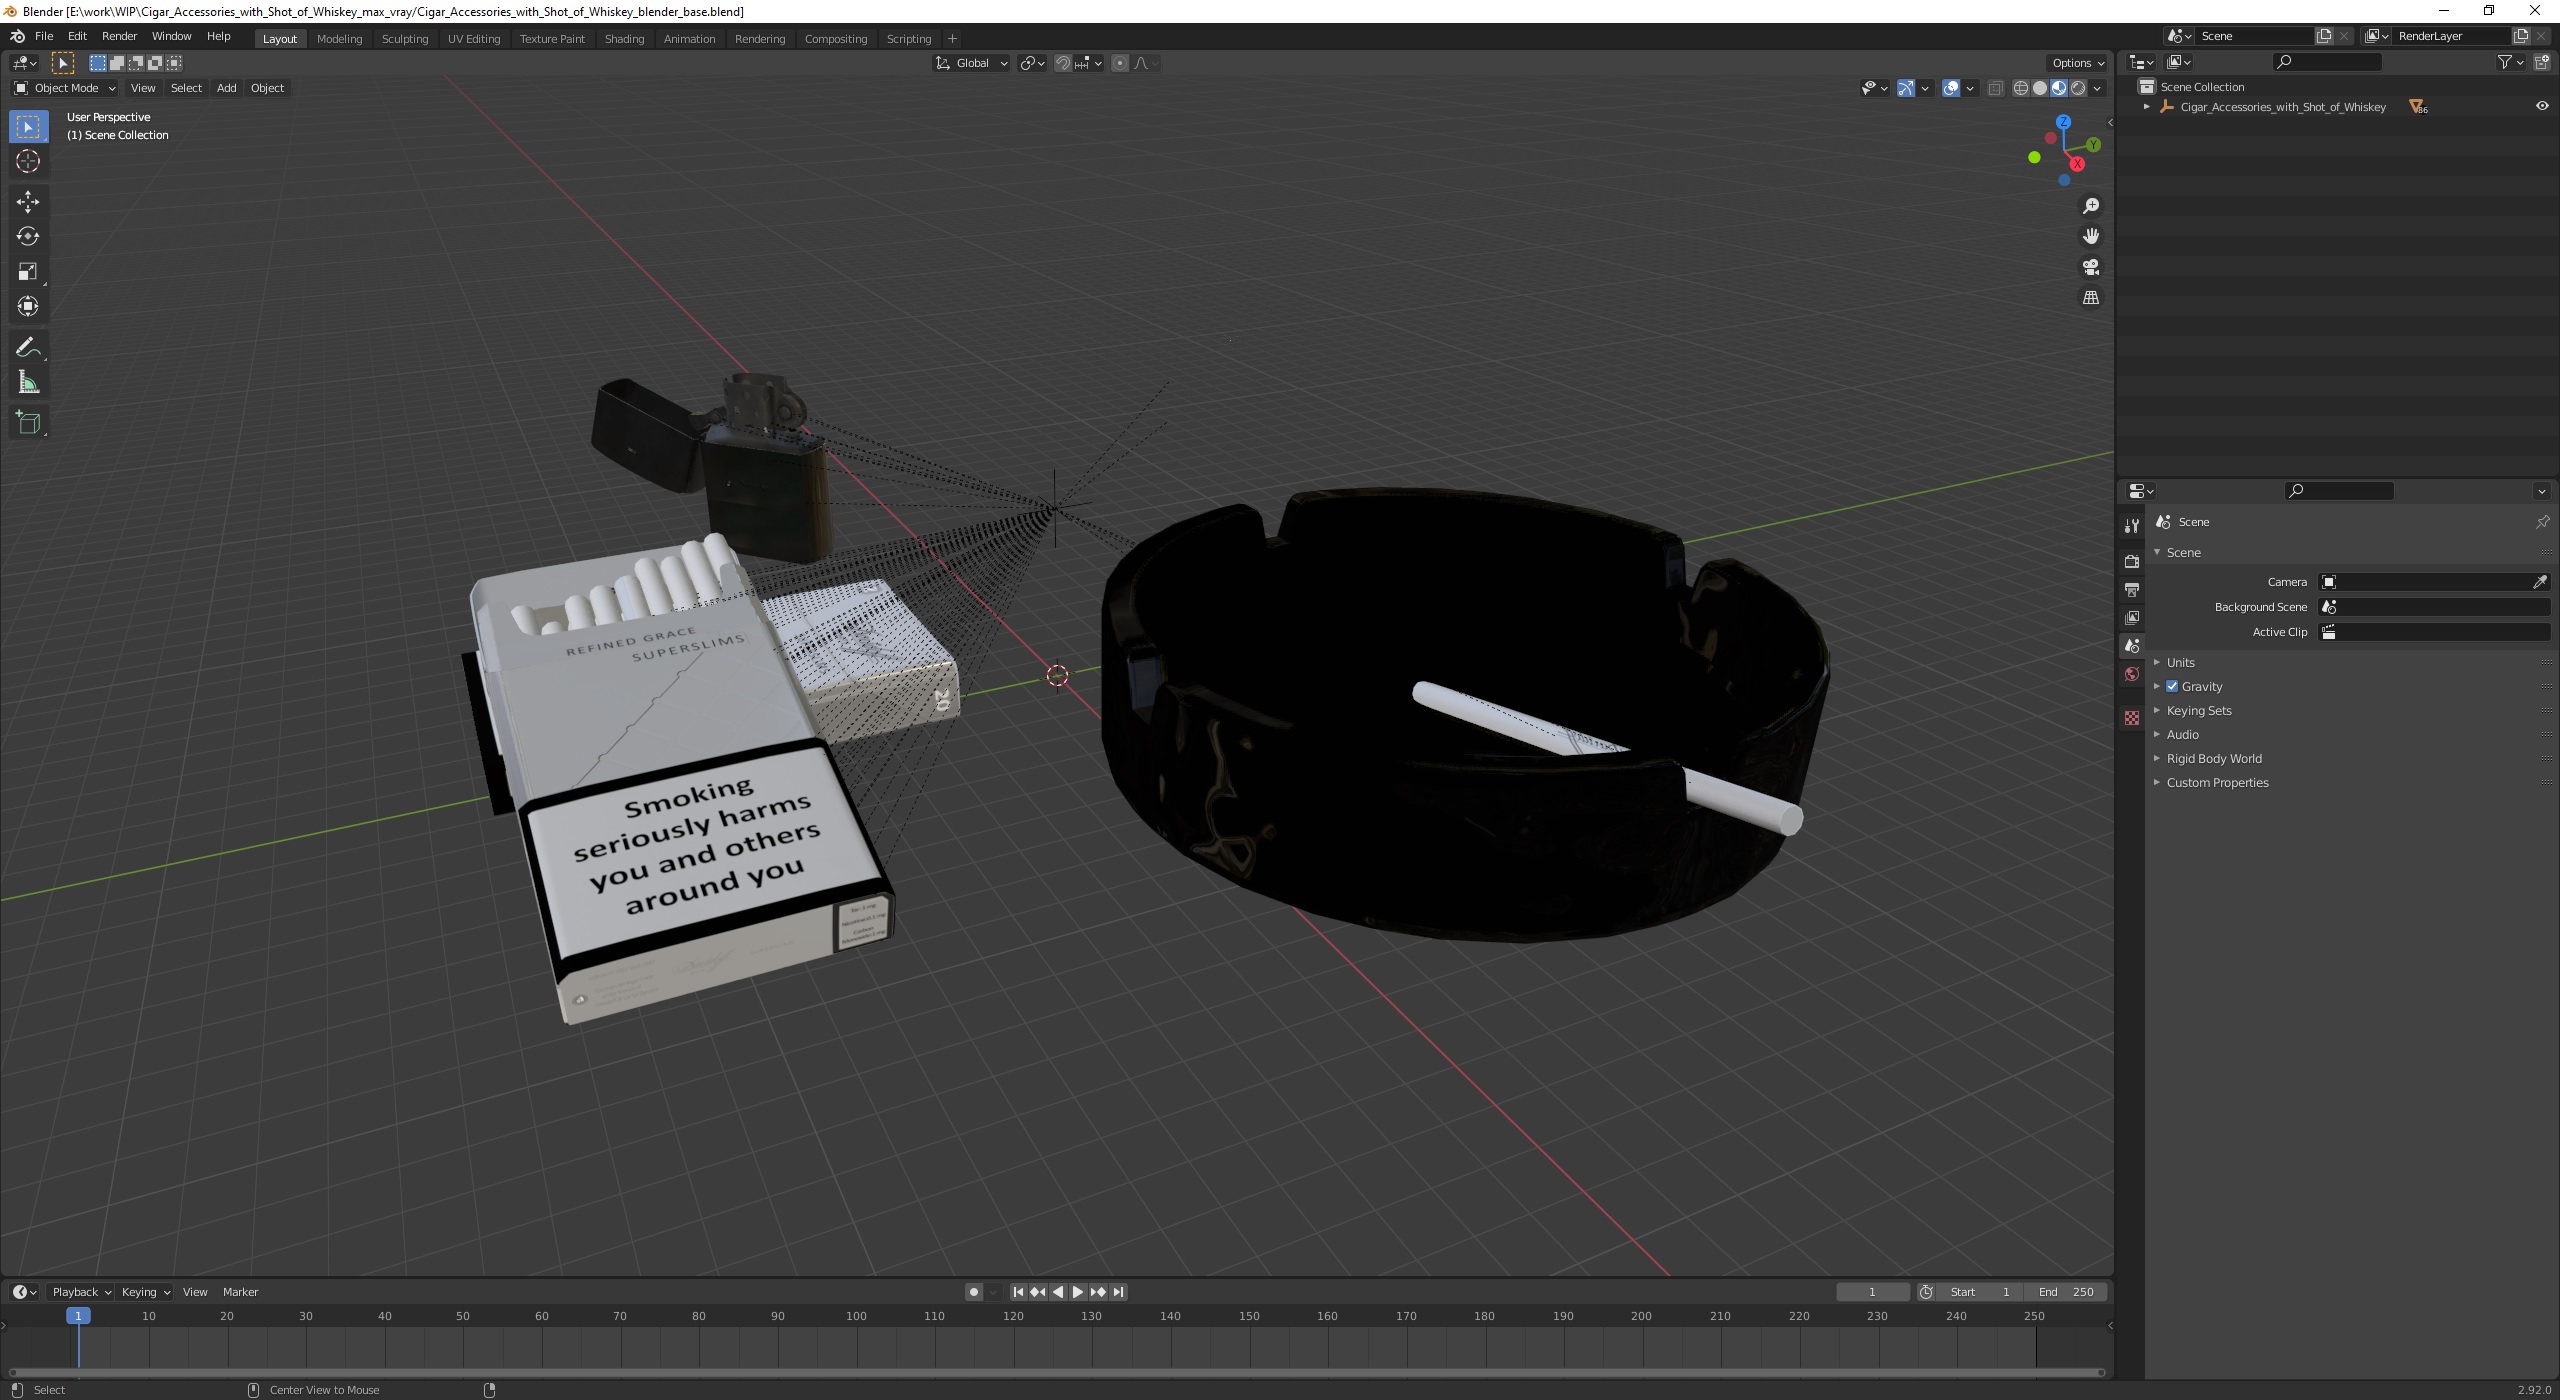Toggle camera view with camera icon
2560x1400 pixels.
click(2090, 267)
